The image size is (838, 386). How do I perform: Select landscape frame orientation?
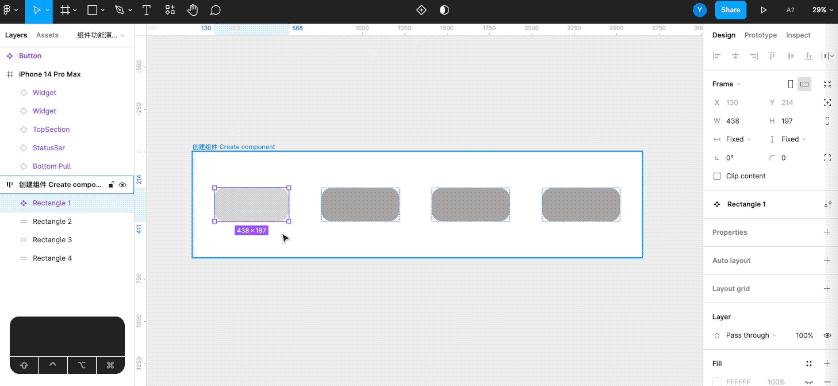(804, 84)
